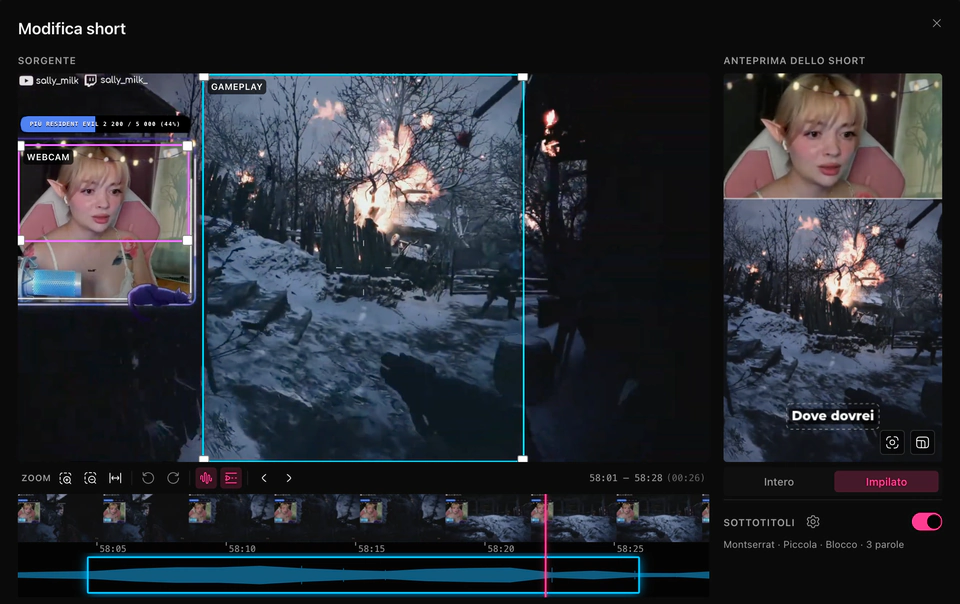Toggle the transcript track button
Image resolution: width=960 pixels, height=604 pixels.
[x=231, y=478]
